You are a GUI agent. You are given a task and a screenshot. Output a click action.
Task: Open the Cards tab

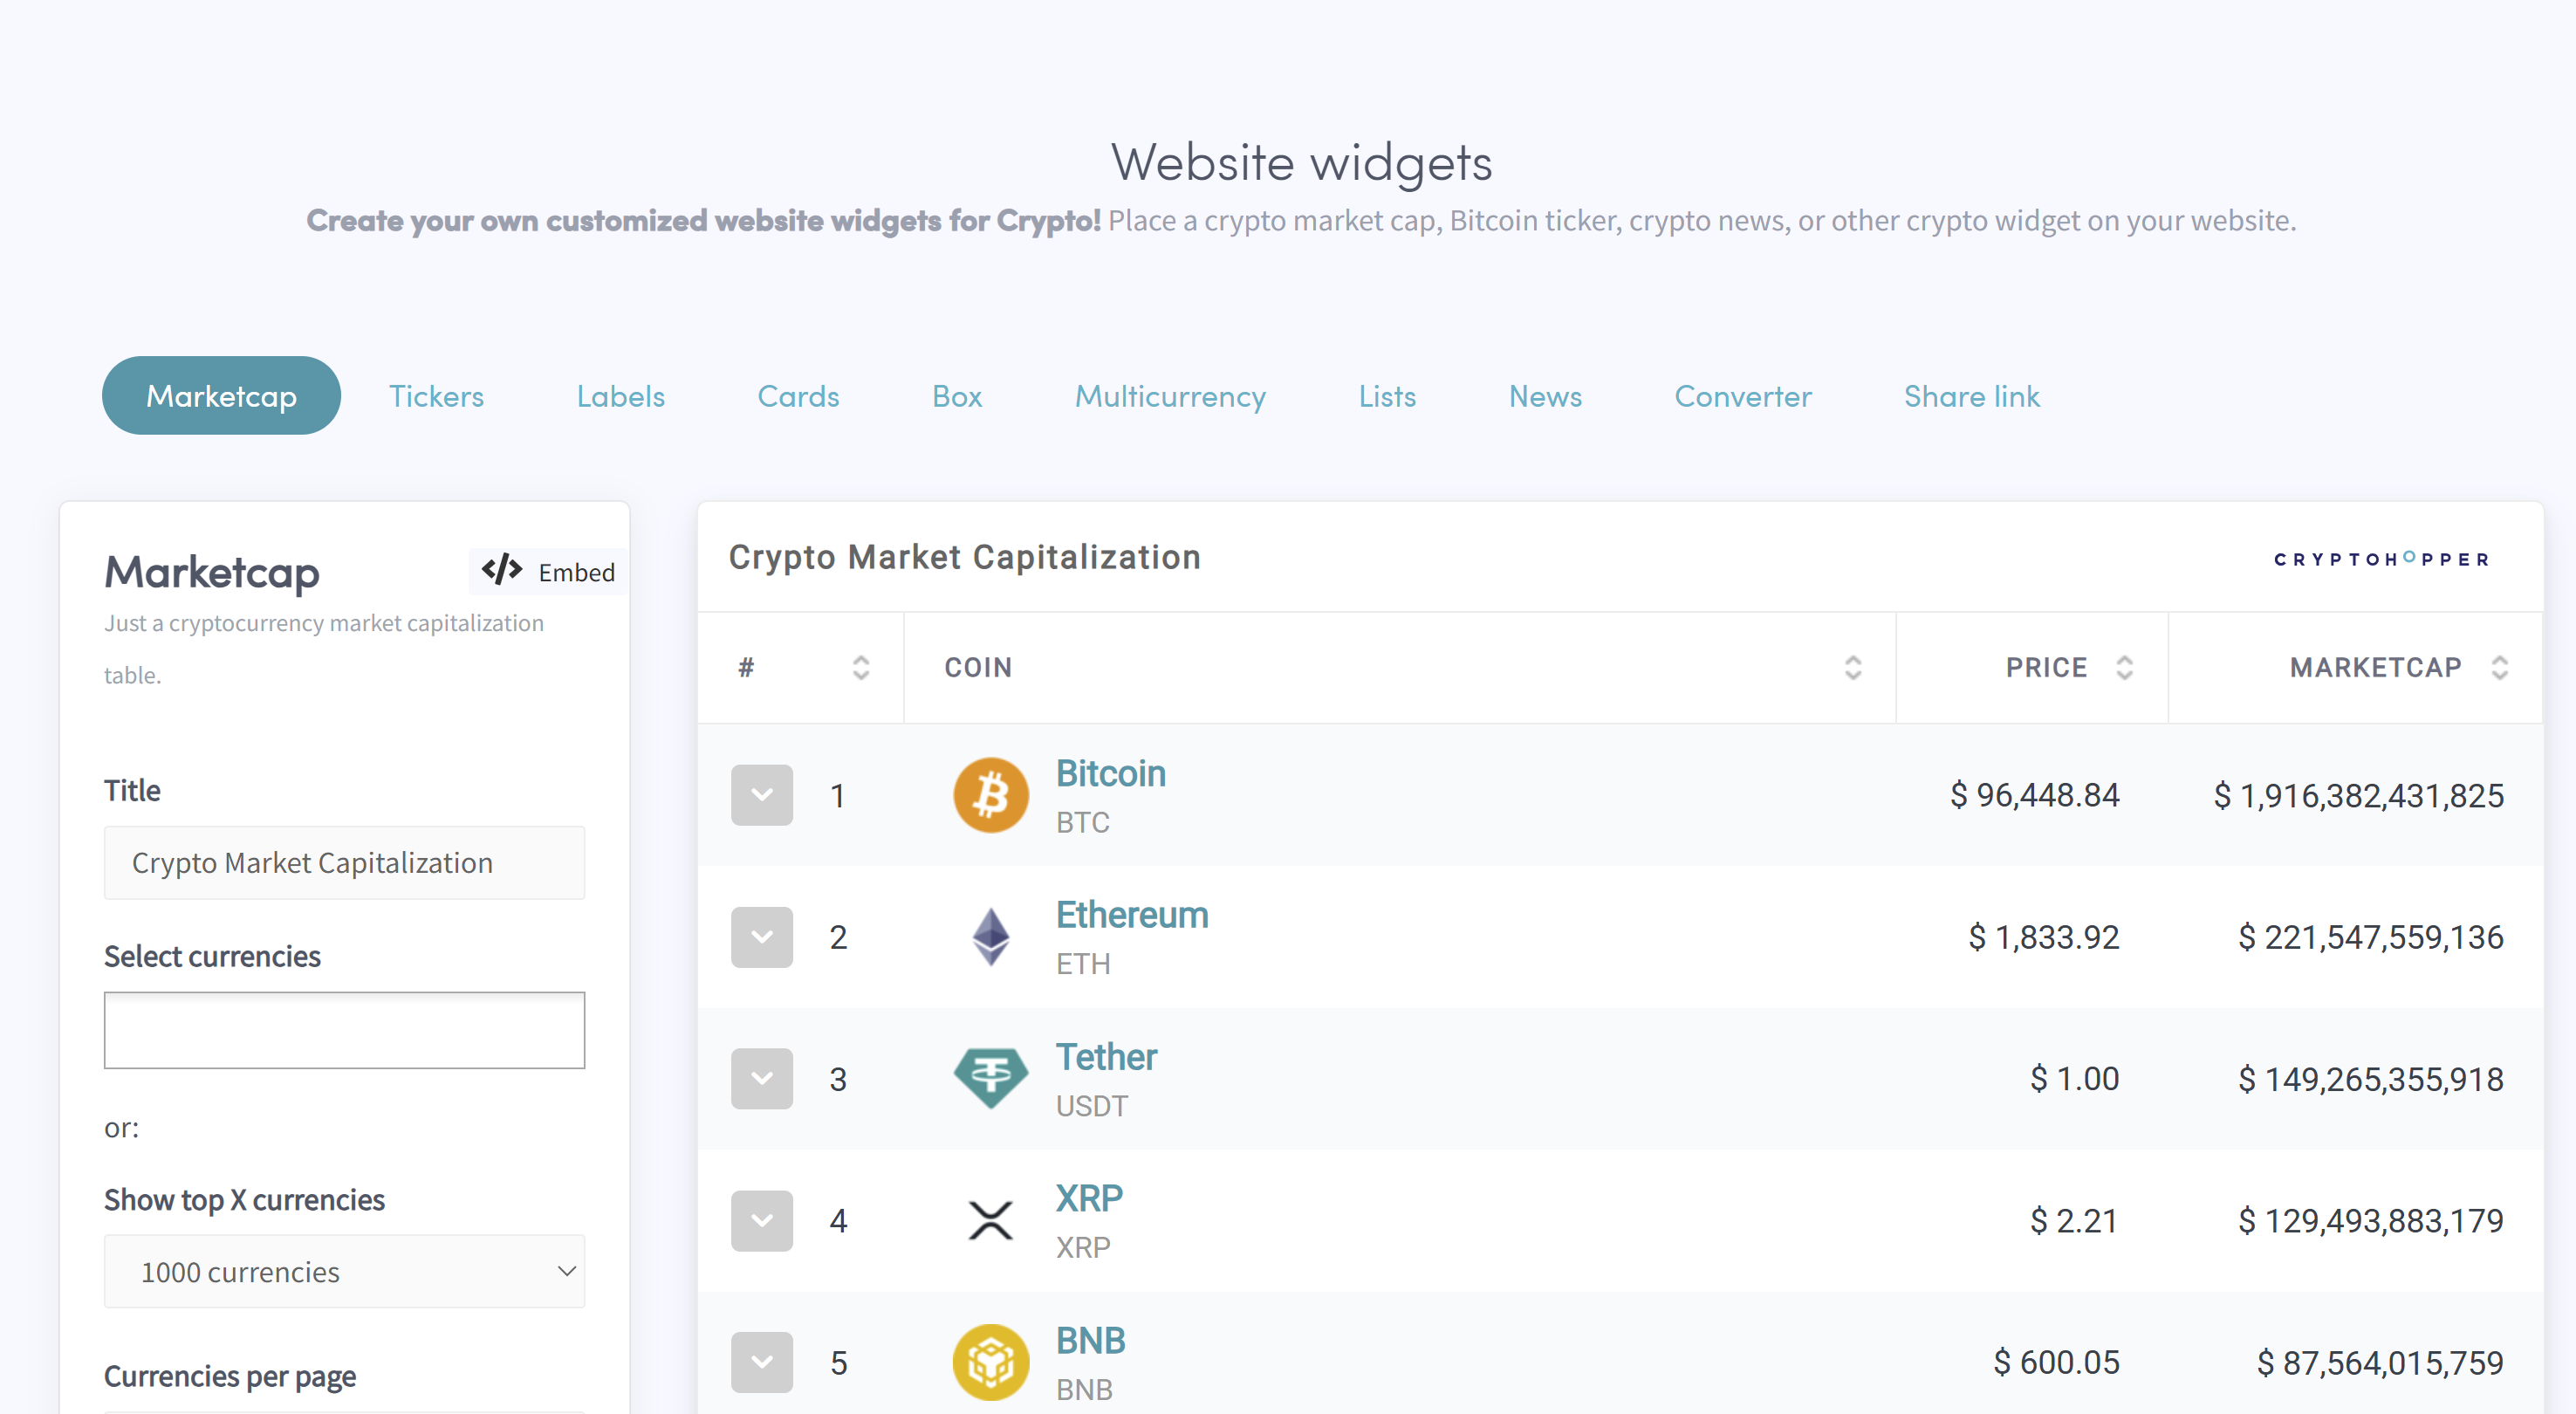pos(798,396)
